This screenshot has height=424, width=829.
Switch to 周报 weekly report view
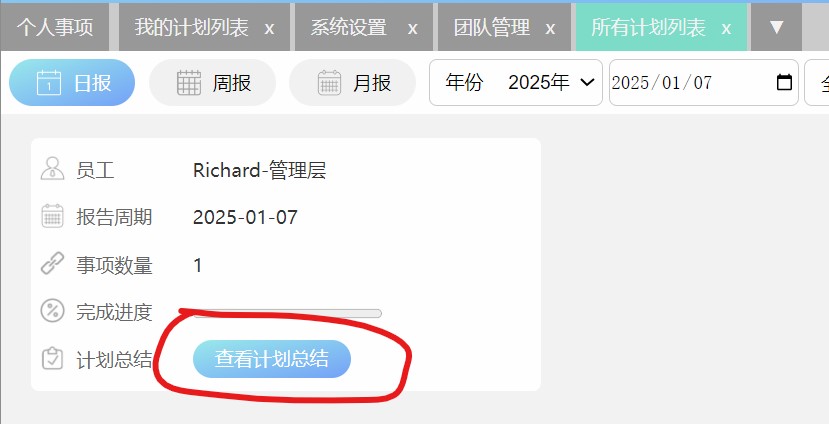point(213,82)
